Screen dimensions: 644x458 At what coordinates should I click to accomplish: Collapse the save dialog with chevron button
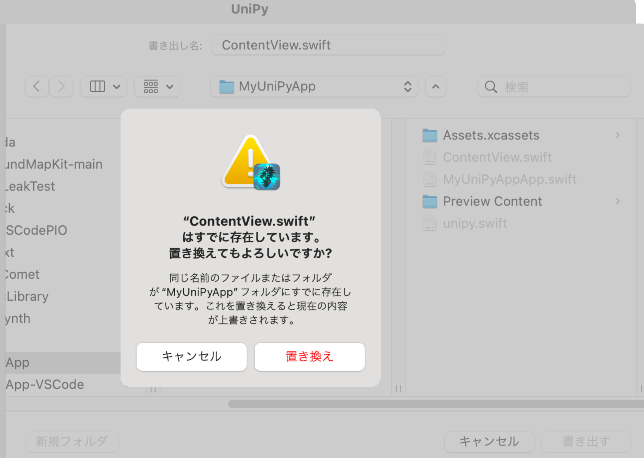tap(435, 87)
